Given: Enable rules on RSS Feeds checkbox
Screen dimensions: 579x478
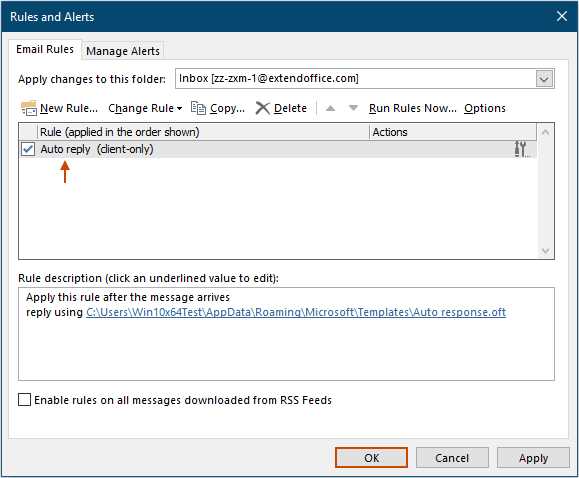Looking at the screenshot, I should 24,400.
